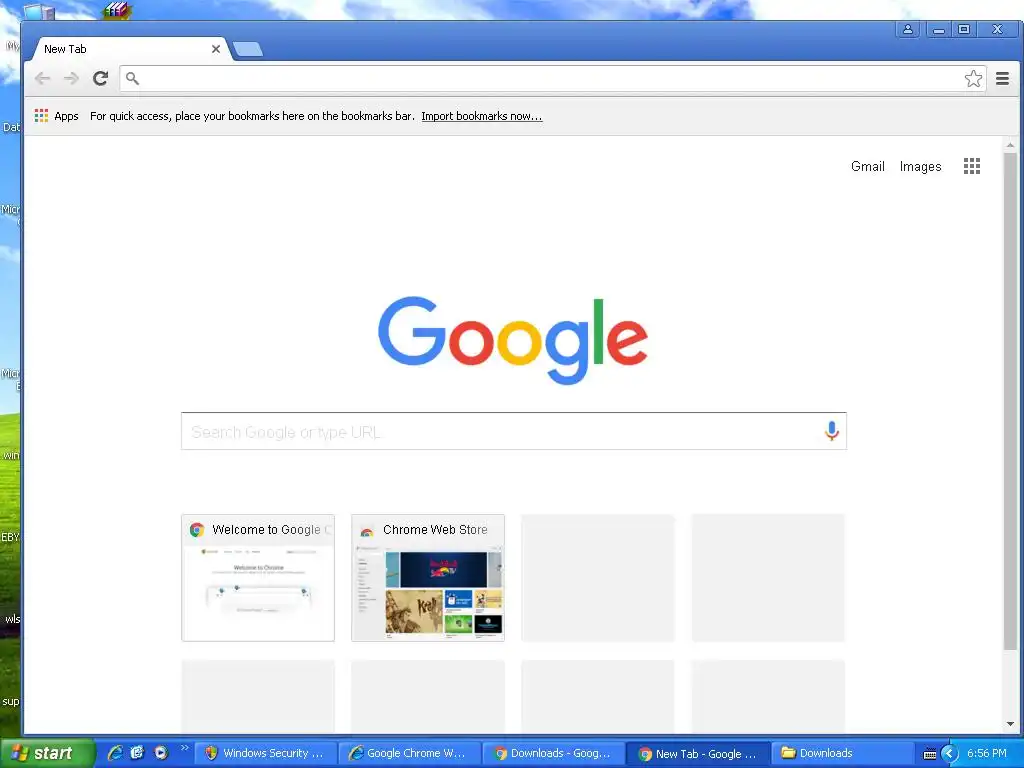The width and height of the screenshot is (1024, 768).
Task: Click the keyboard icon in system tray
Action: click(x=930, y=754)
